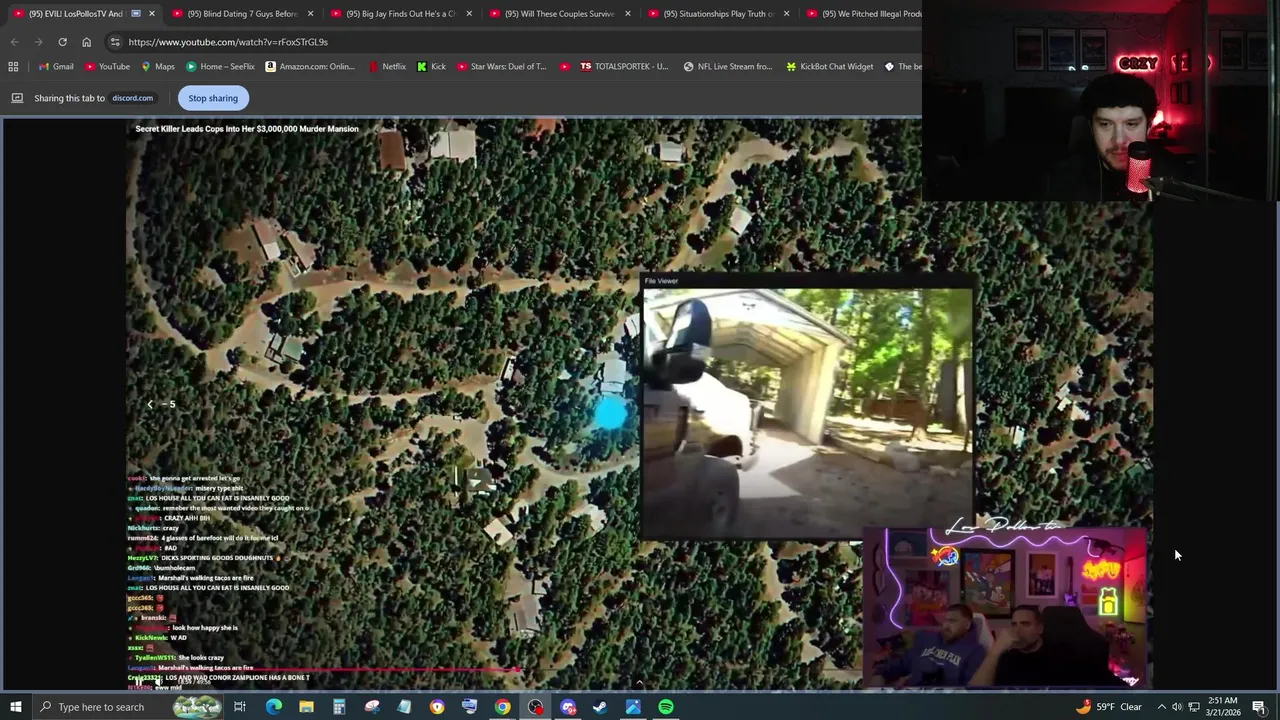Click tab-sharing indicator icon on first tab
The width and height of the screenshot is (1280, 720).
(x=136, y=14)
